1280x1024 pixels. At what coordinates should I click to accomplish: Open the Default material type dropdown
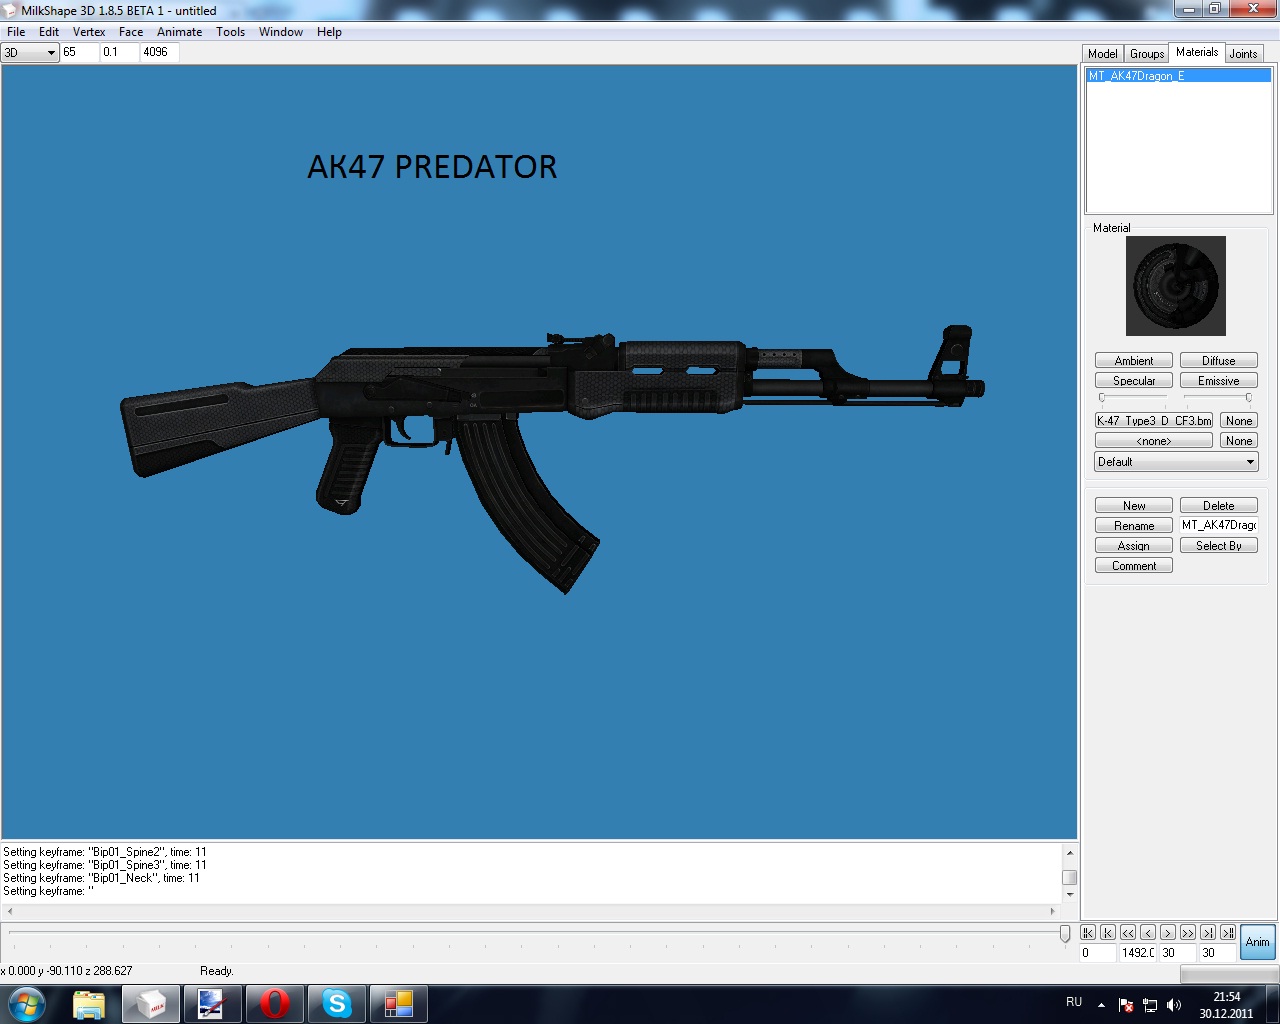tap(1176, 462)
